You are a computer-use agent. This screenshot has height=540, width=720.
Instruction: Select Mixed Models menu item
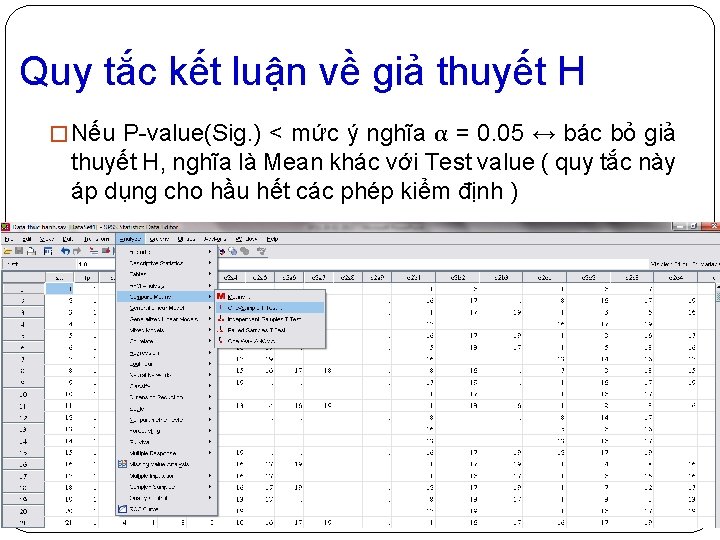(x=166, y=330)
